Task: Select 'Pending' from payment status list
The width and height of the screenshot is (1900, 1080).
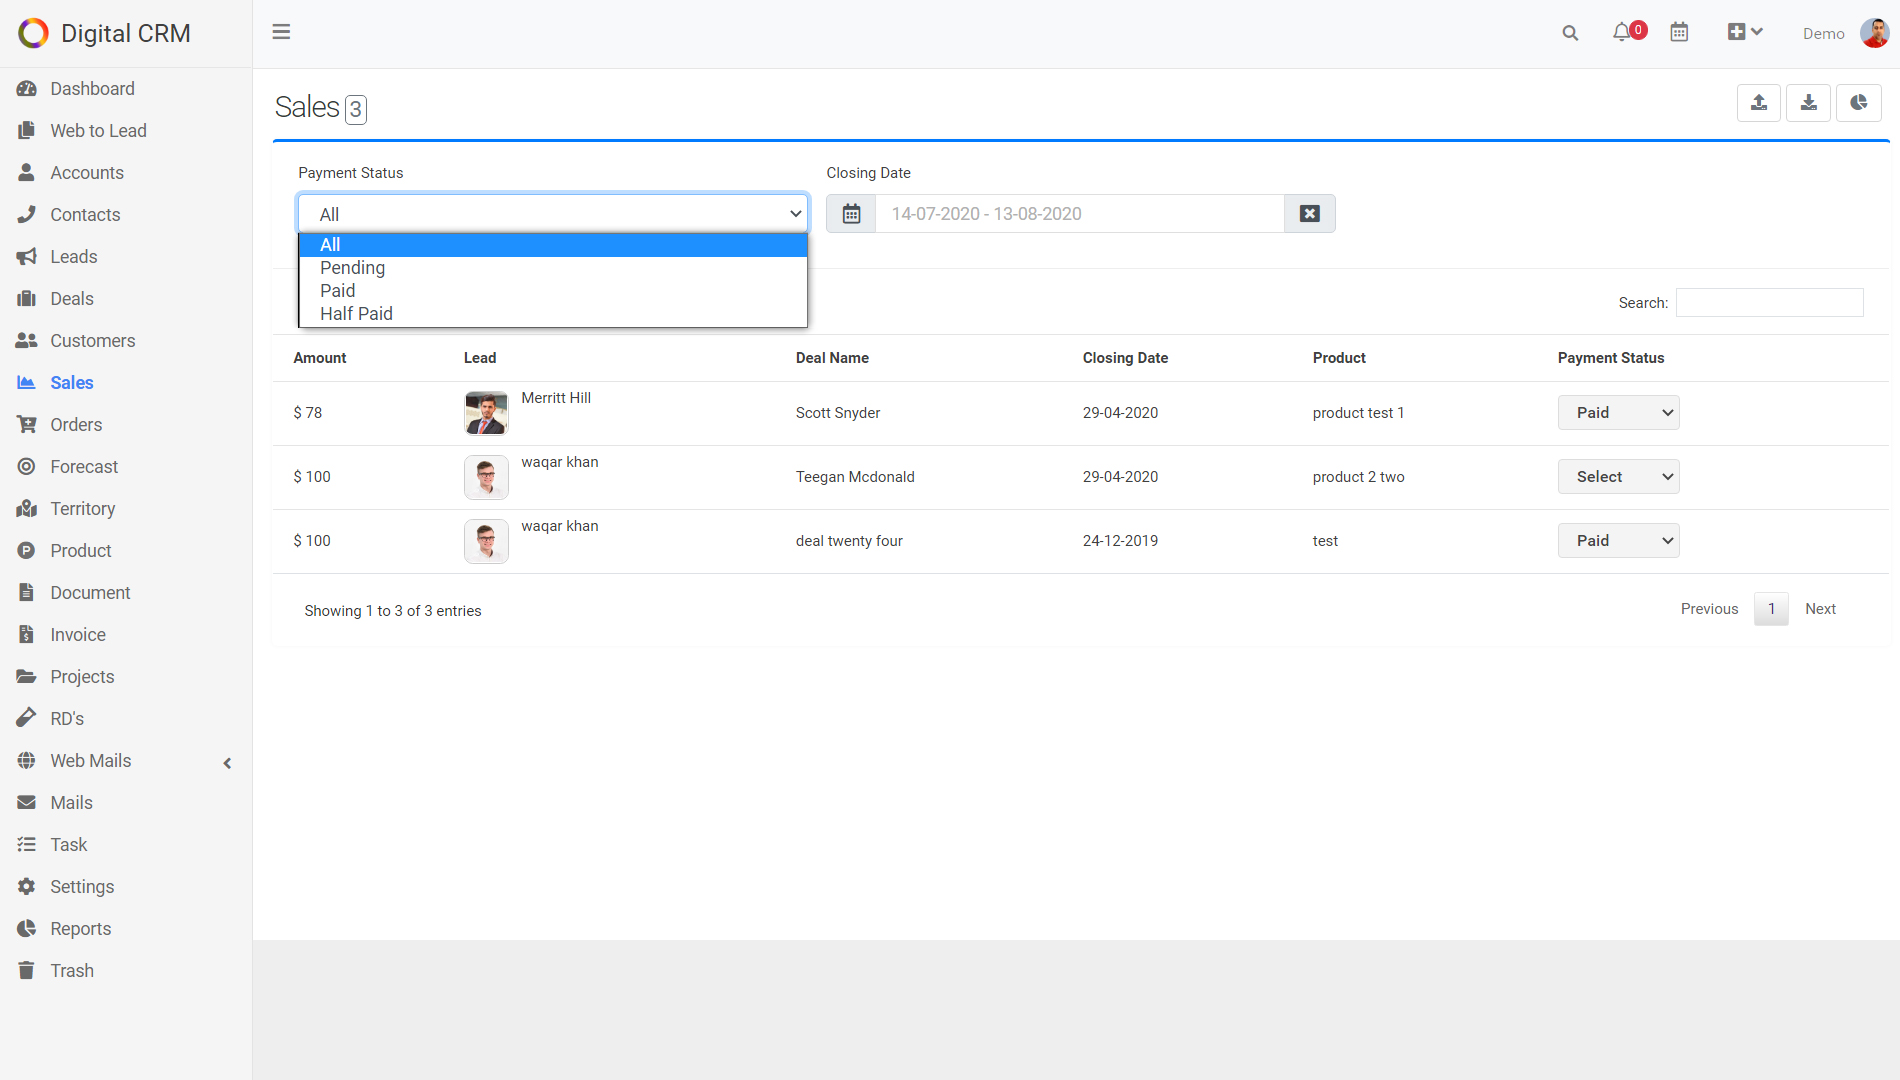Action: (352, 268)
